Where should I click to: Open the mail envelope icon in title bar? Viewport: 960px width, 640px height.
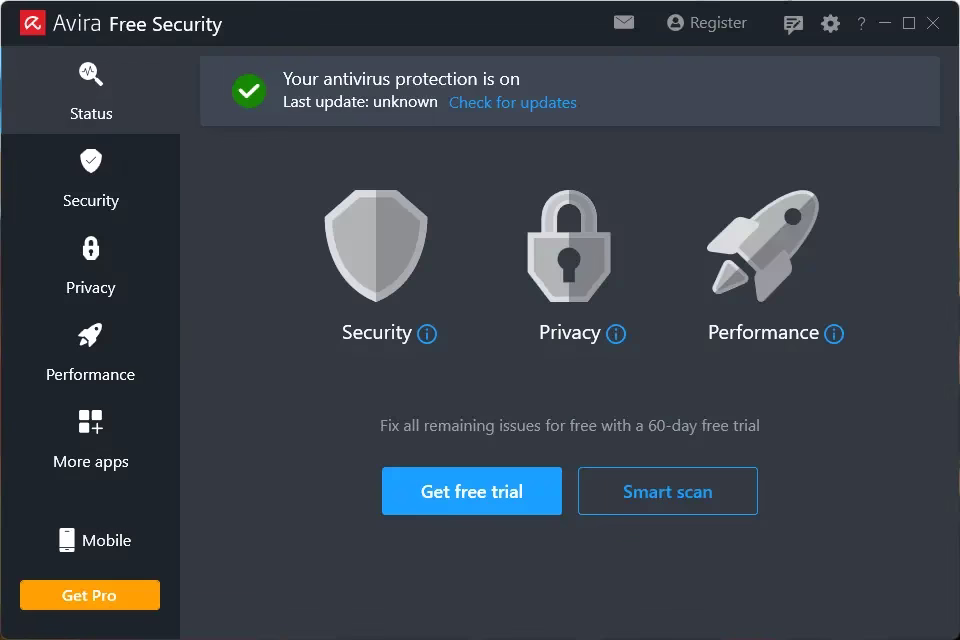point(624,22)
